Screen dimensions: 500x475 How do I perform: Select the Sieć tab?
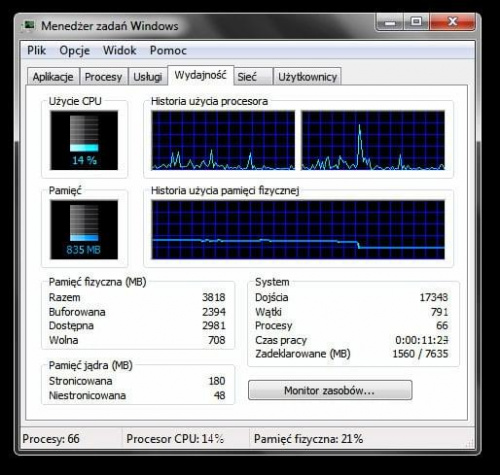[253, 77]
